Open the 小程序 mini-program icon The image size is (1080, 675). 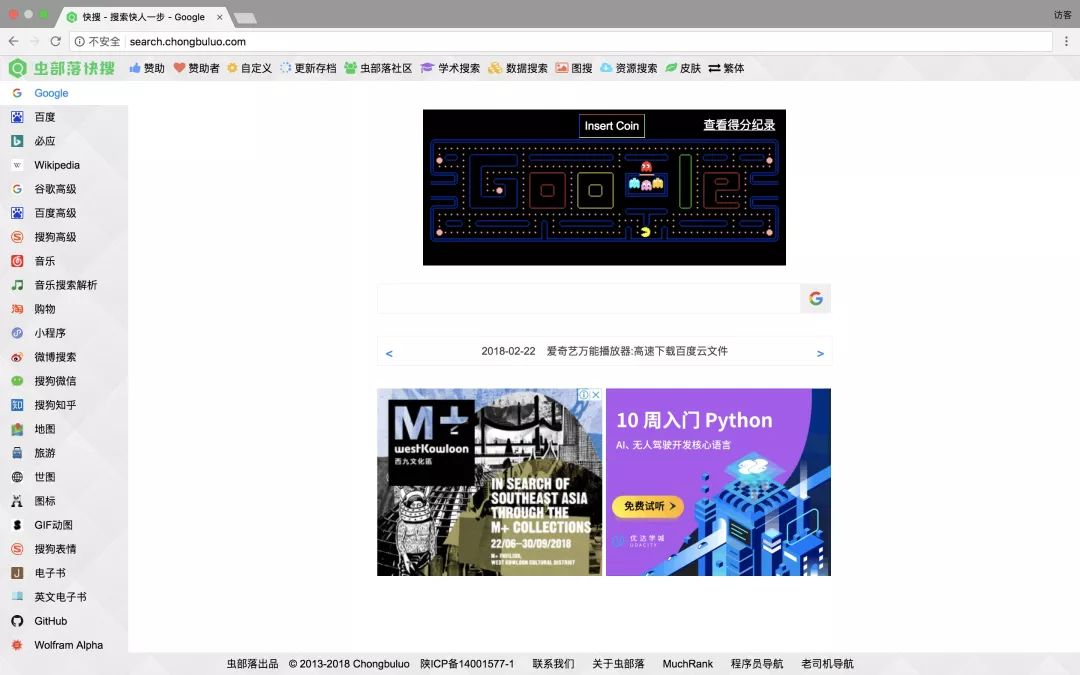click(x=17, y=333)
